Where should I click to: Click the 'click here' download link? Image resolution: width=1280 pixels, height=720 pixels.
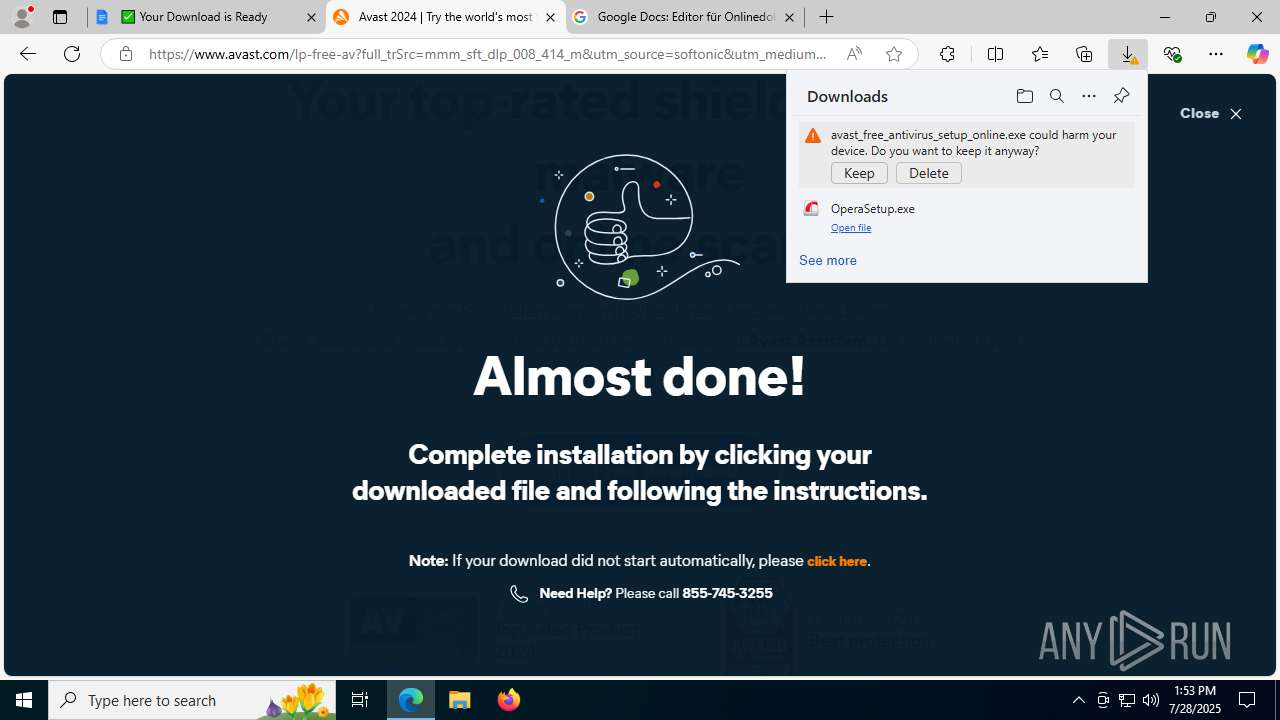click(x=837, y=561)
